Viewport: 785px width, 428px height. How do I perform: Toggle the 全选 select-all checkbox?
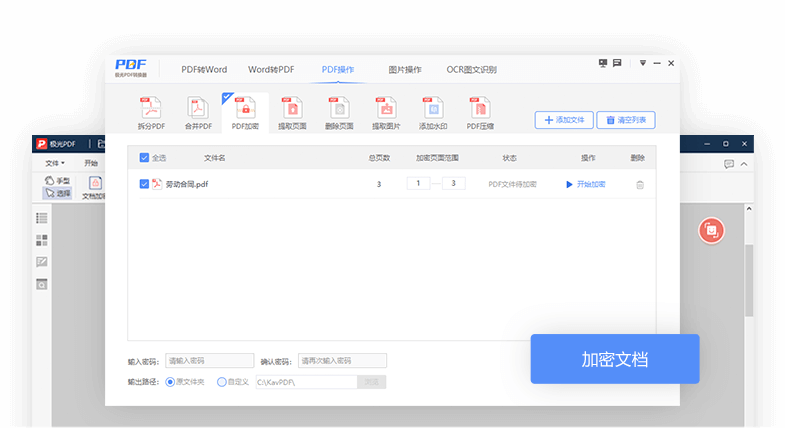click(145, 158)
